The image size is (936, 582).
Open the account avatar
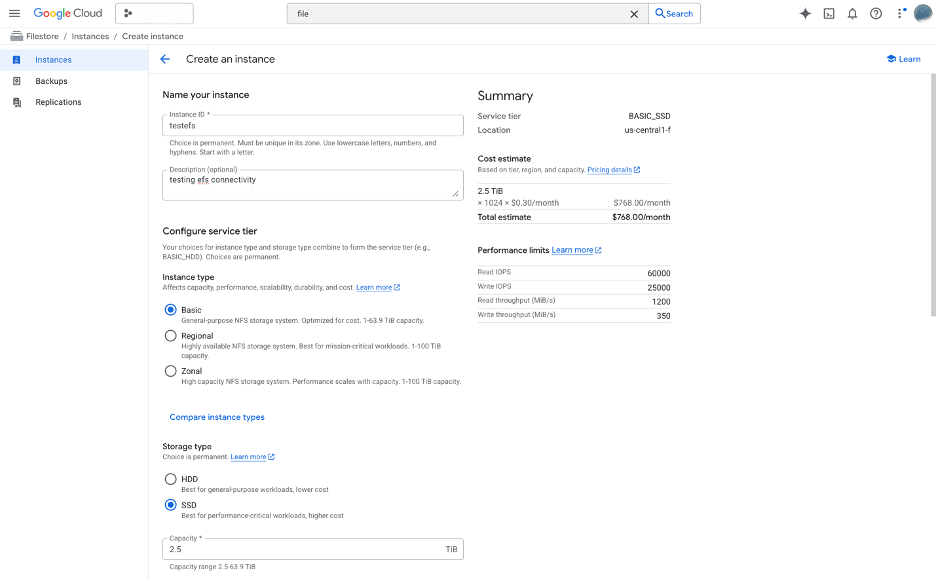point(921,13)
